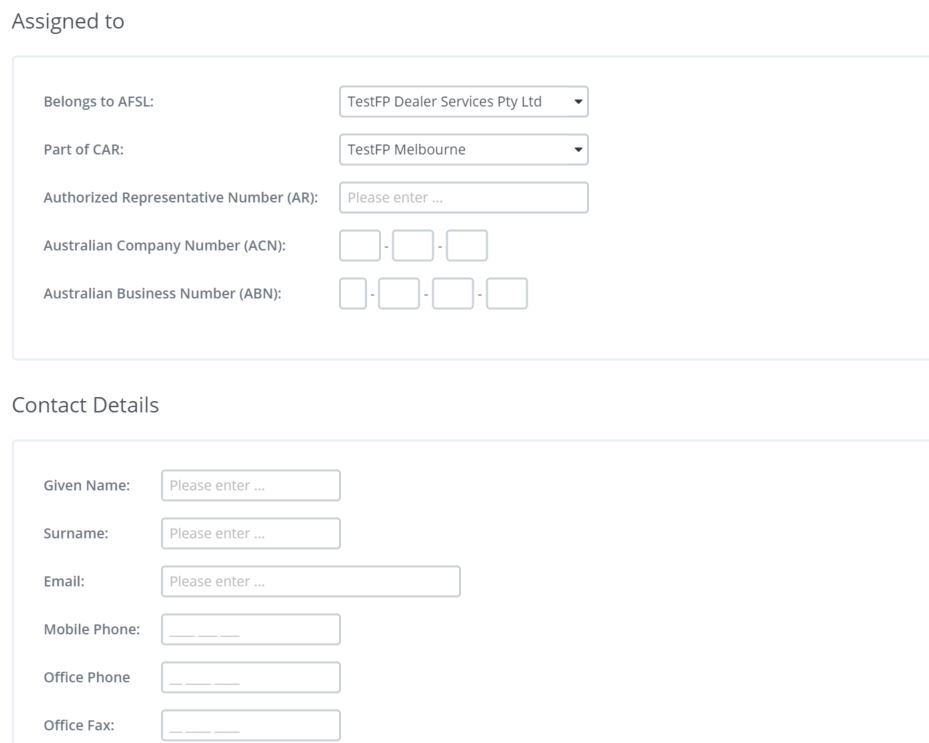Image resolution: width=929 pixels, height=743 pixels.
Task: Click the 'Assigned to' section heading
Action: point(68,22)
